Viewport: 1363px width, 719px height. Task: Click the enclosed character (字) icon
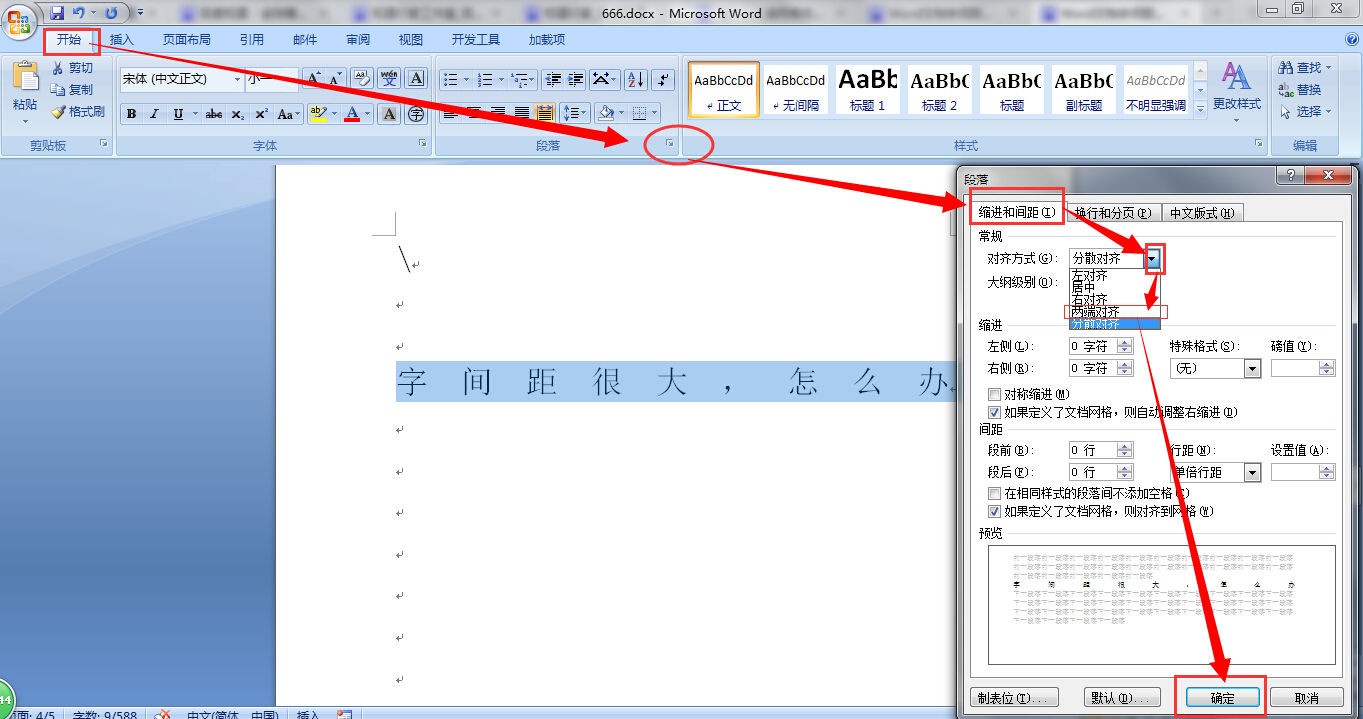pyautogui.click(x=416, y=114)
